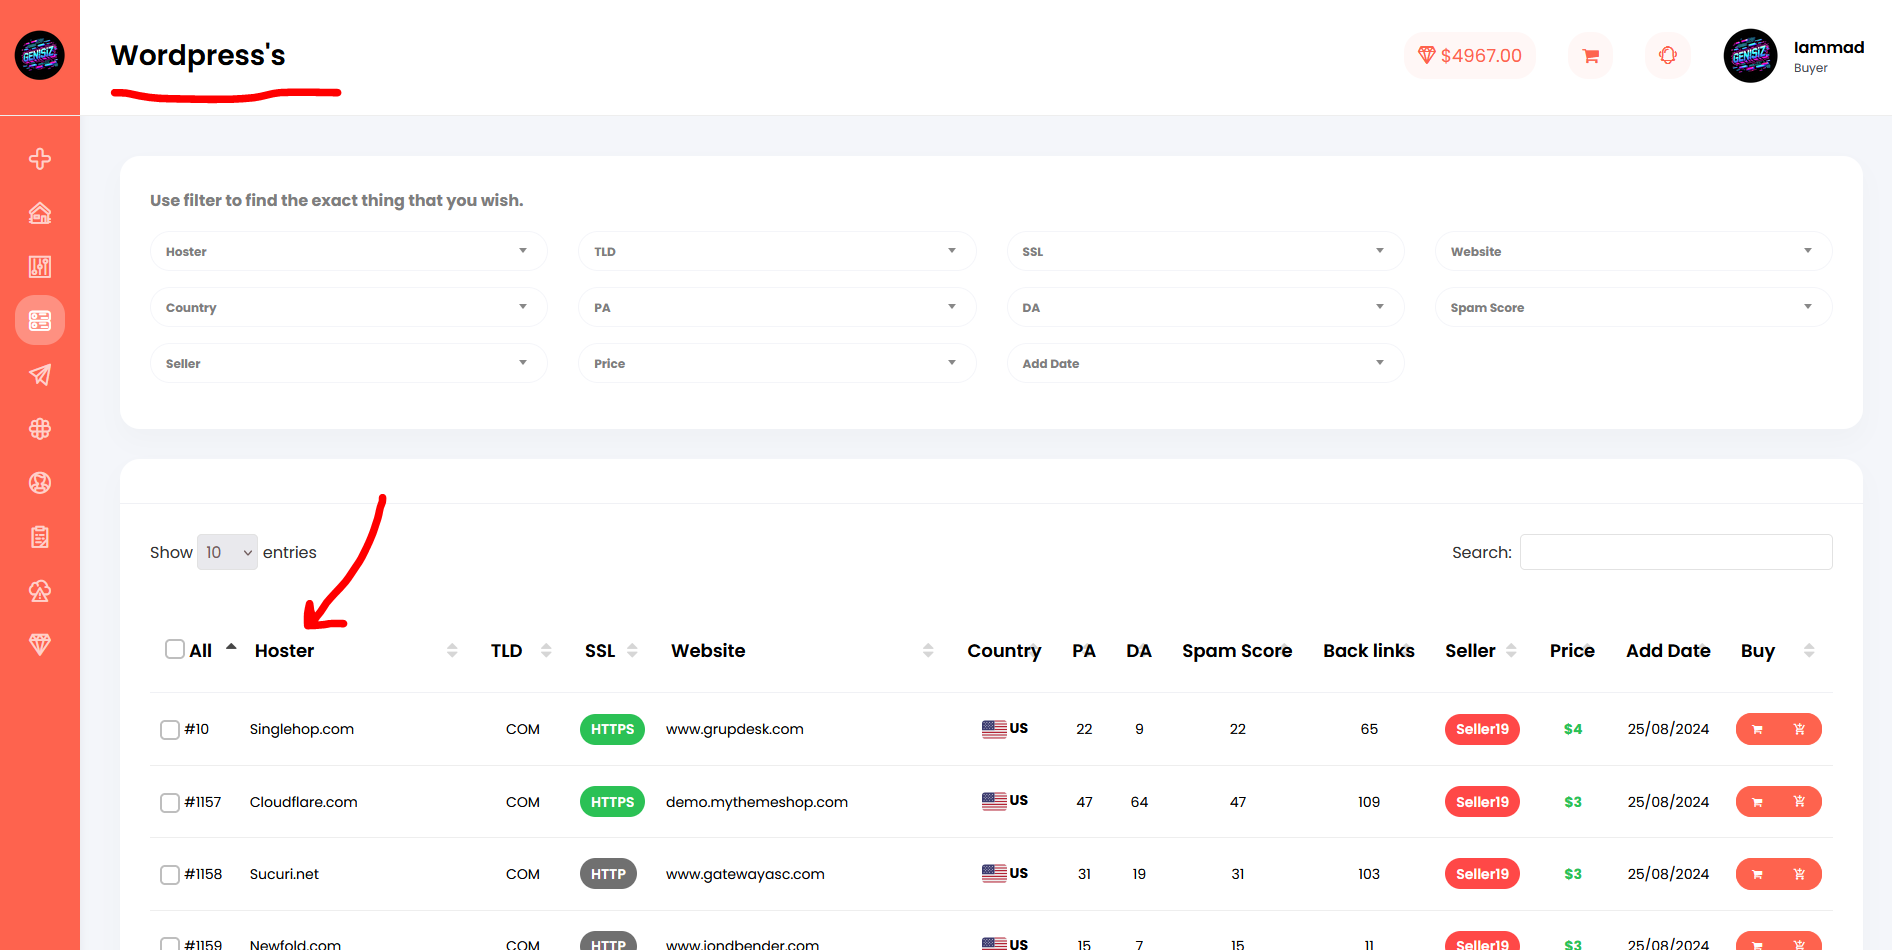
Task: Click the Seller19 badge in row #10
Action: click(x=1482, y=729)
